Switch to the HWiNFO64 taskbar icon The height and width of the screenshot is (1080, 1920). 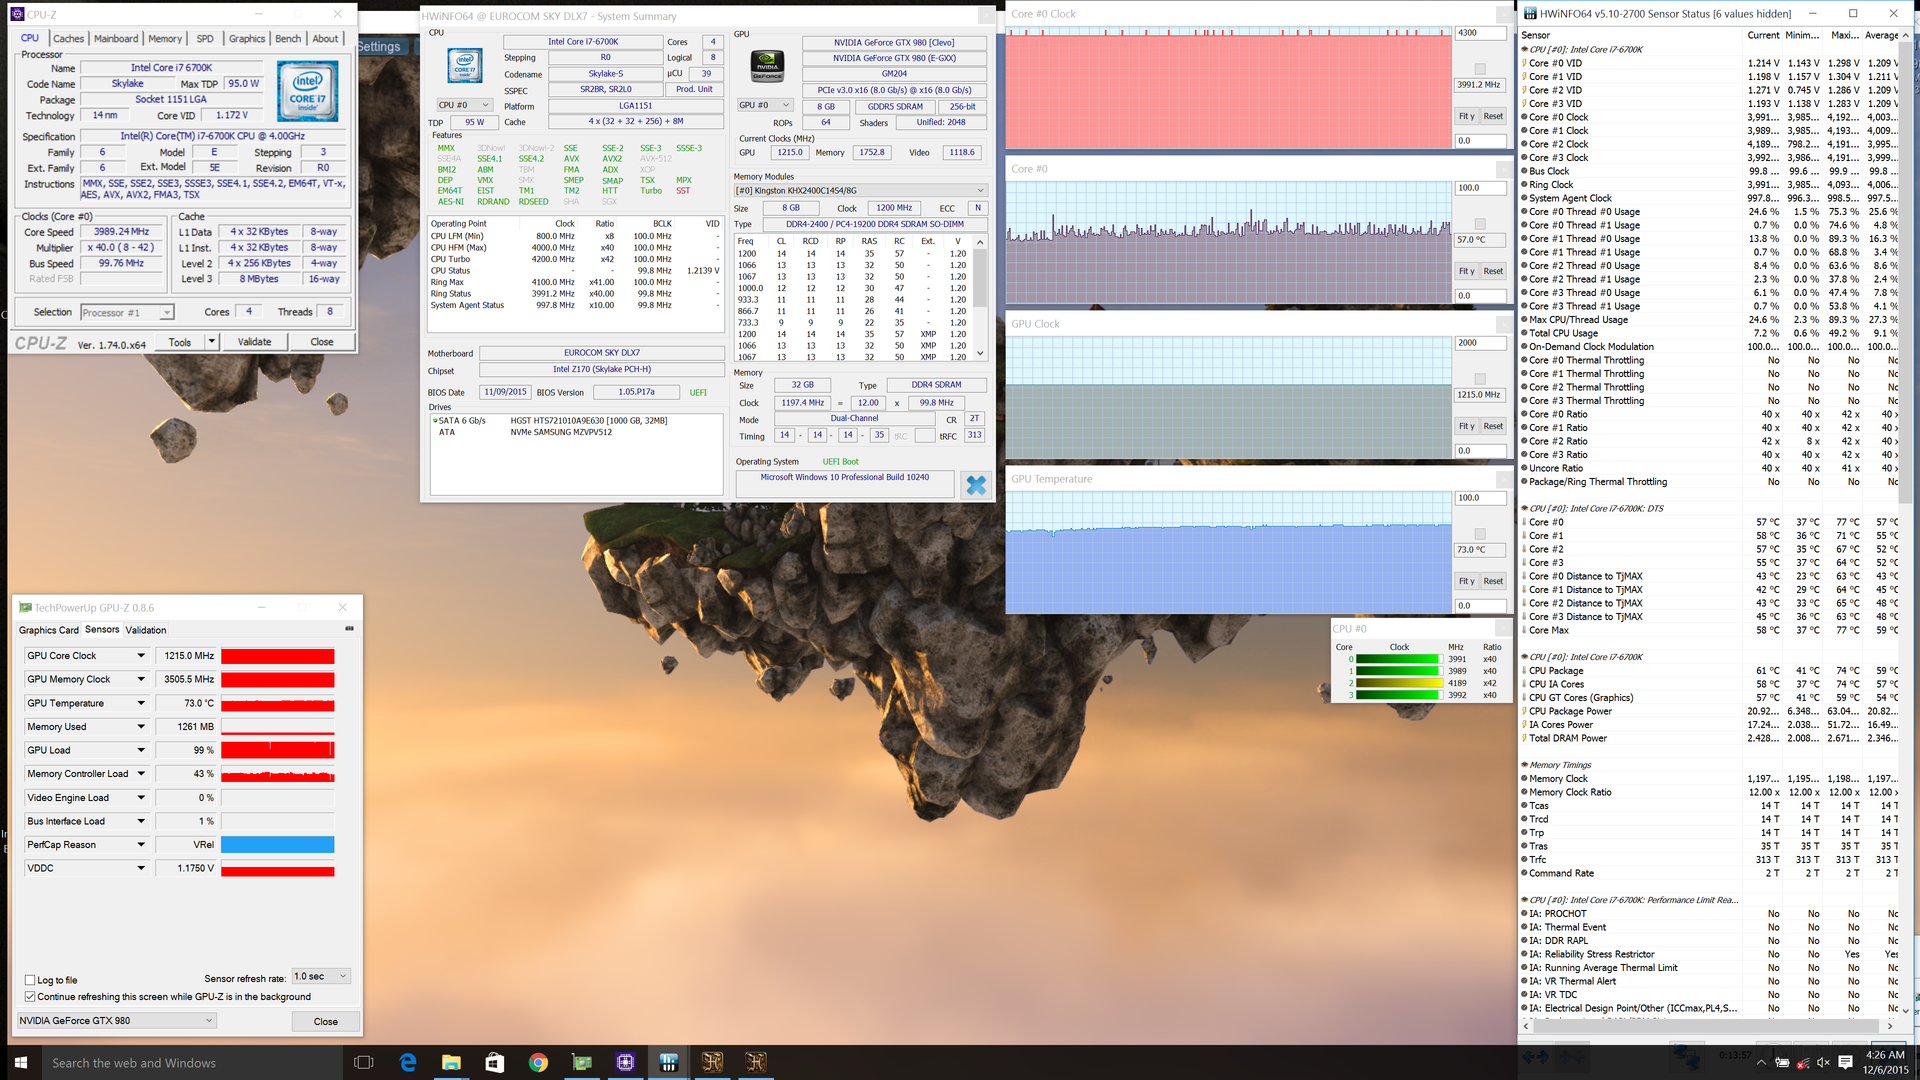[x=669, y=1062]
